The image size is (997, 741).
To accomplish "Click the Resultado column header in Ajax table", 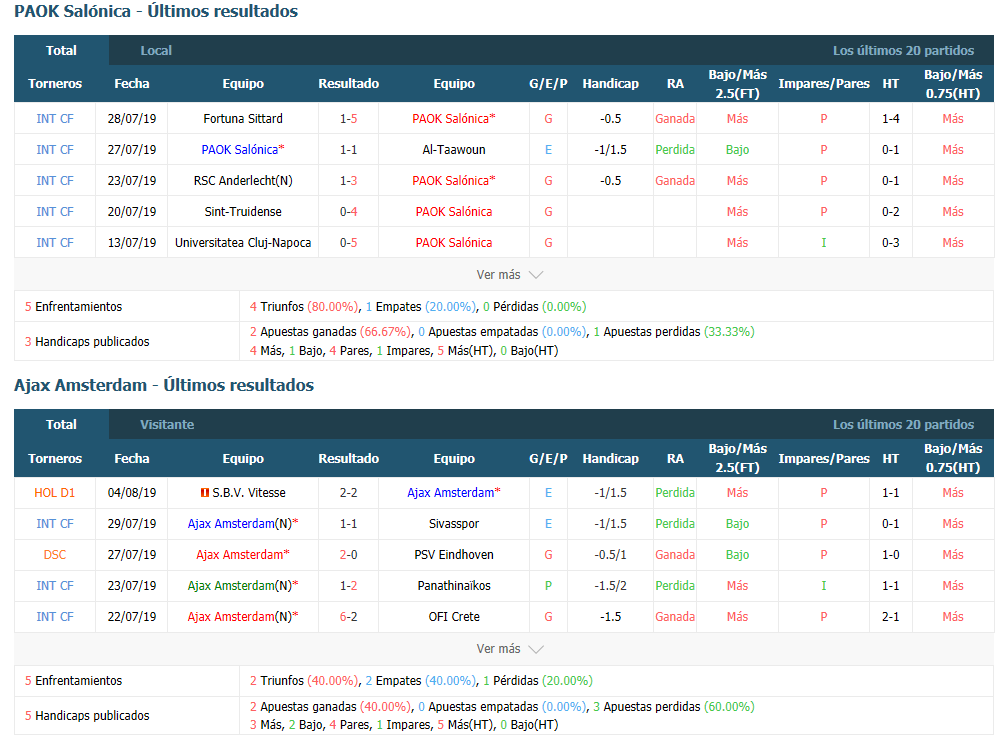I will pos(348,459).
